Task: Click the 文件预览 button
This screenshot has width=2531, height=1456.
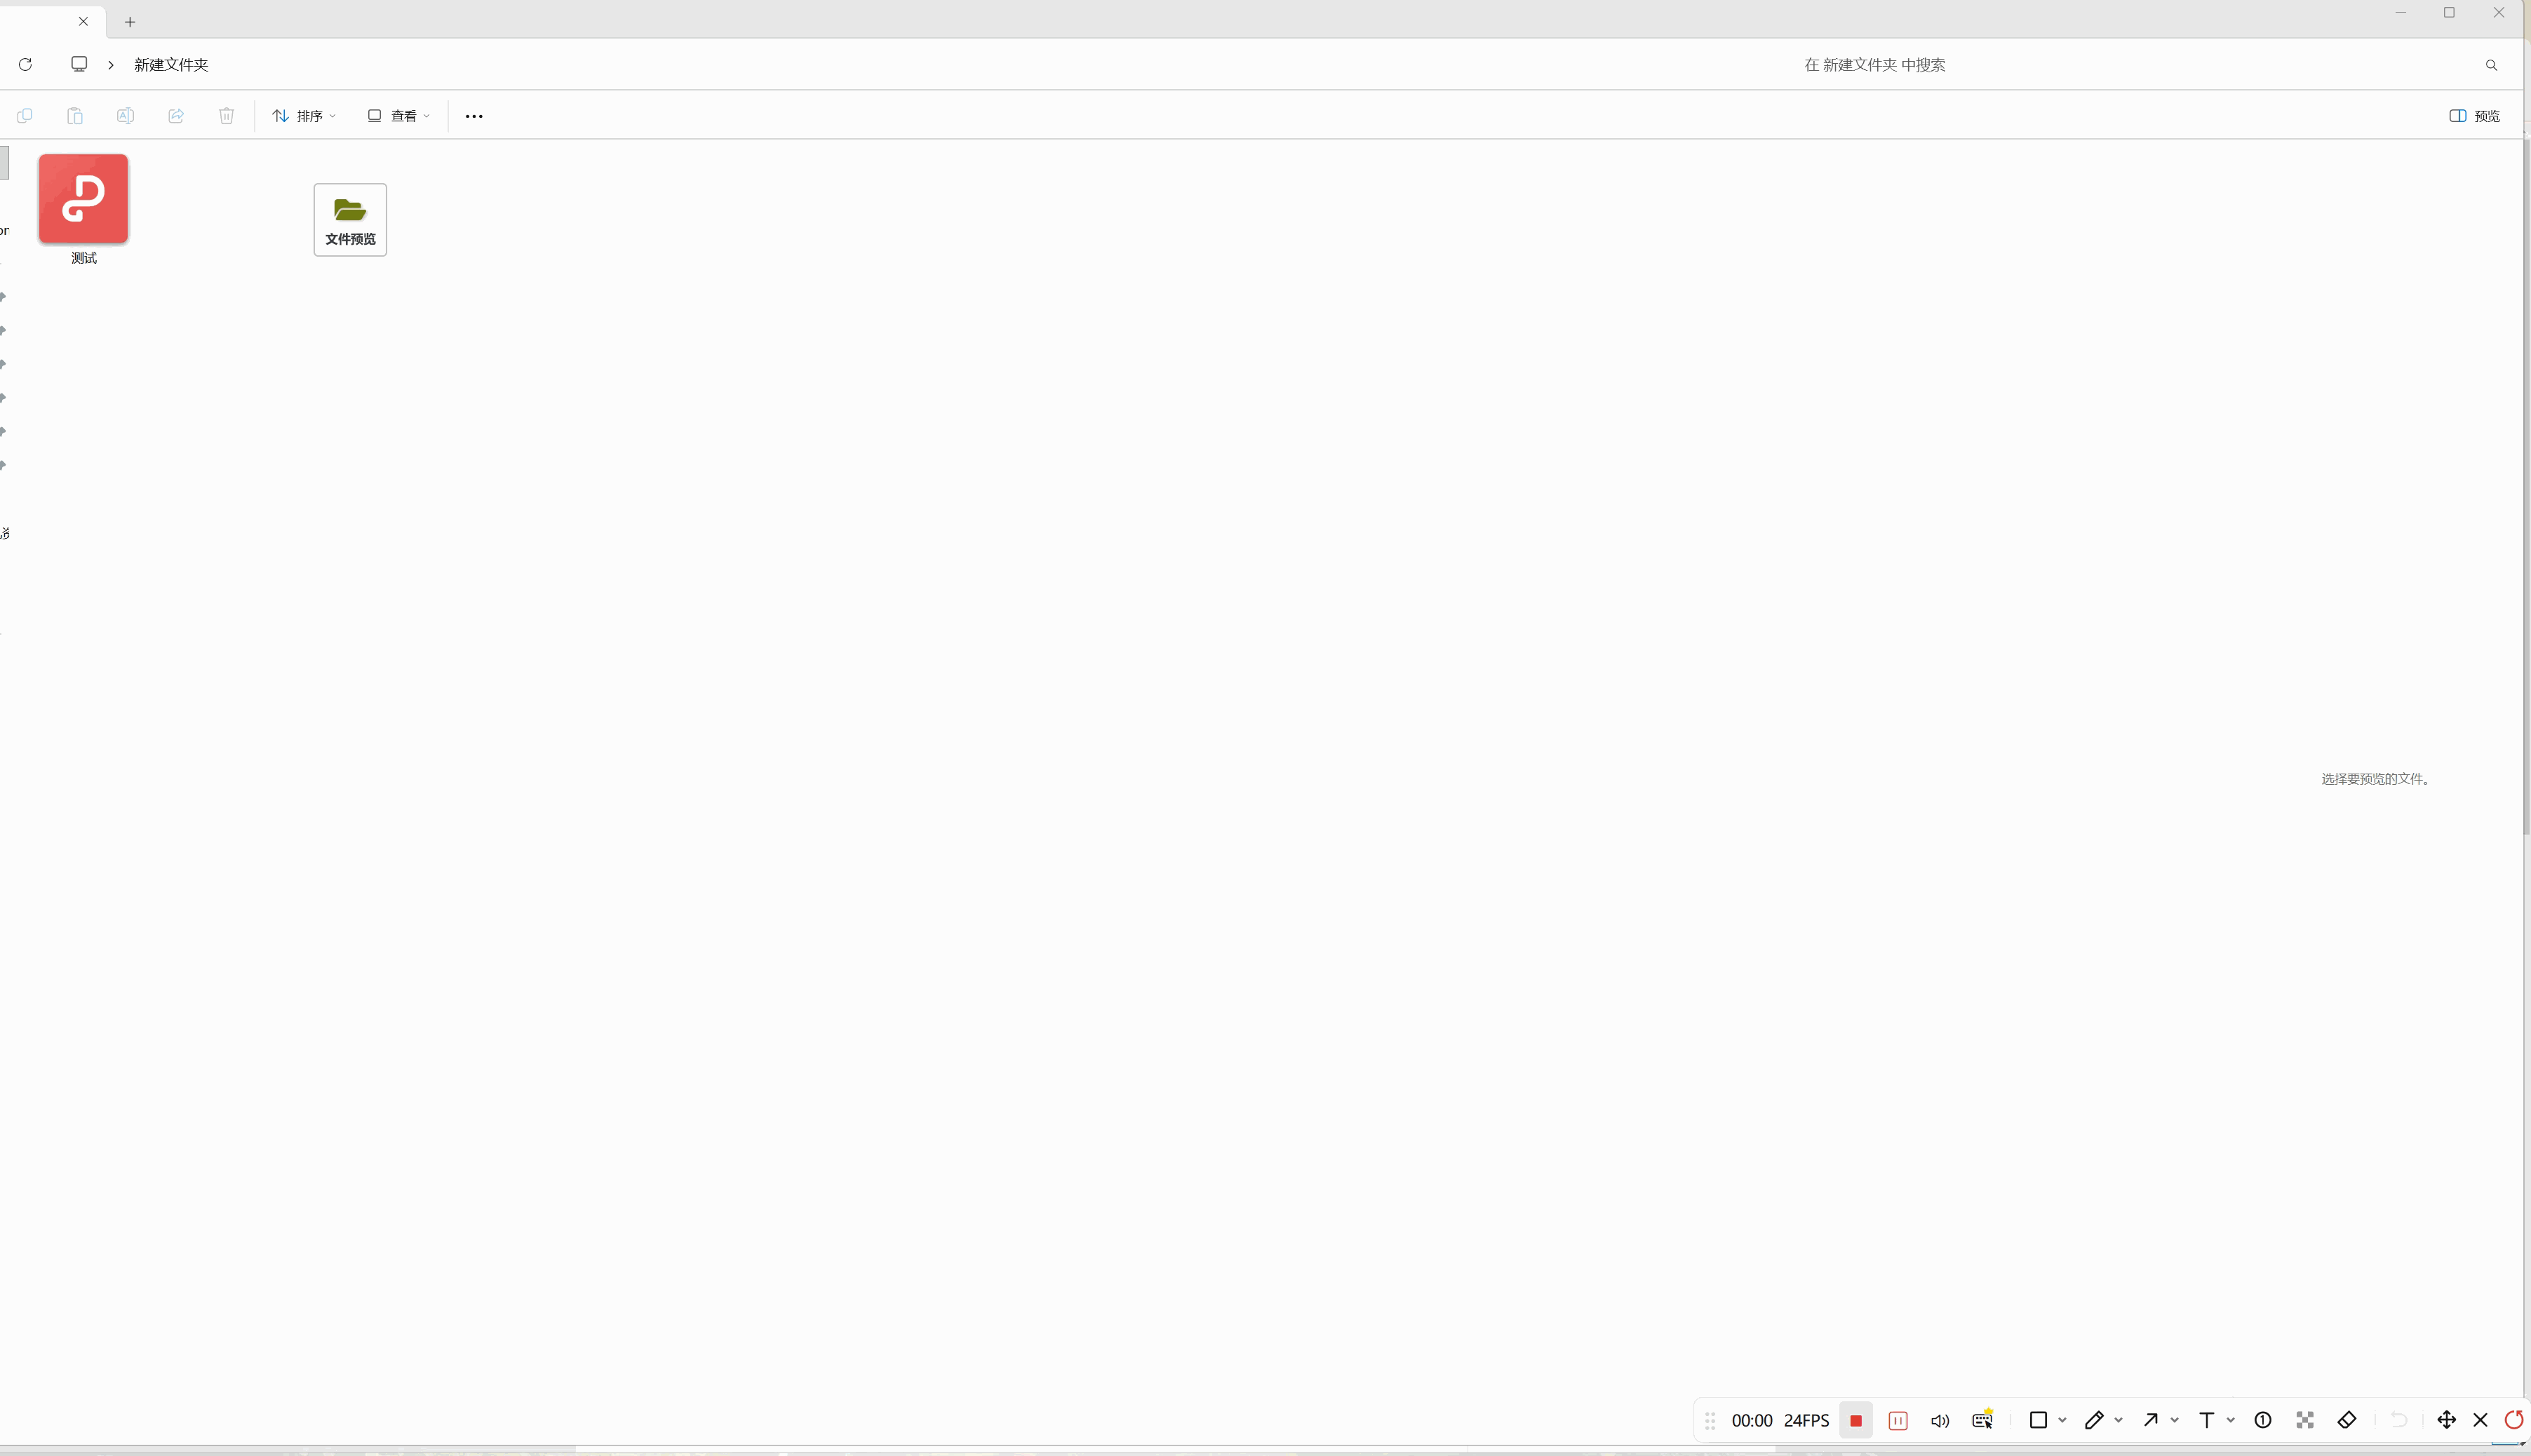Action: coord(350,220)
